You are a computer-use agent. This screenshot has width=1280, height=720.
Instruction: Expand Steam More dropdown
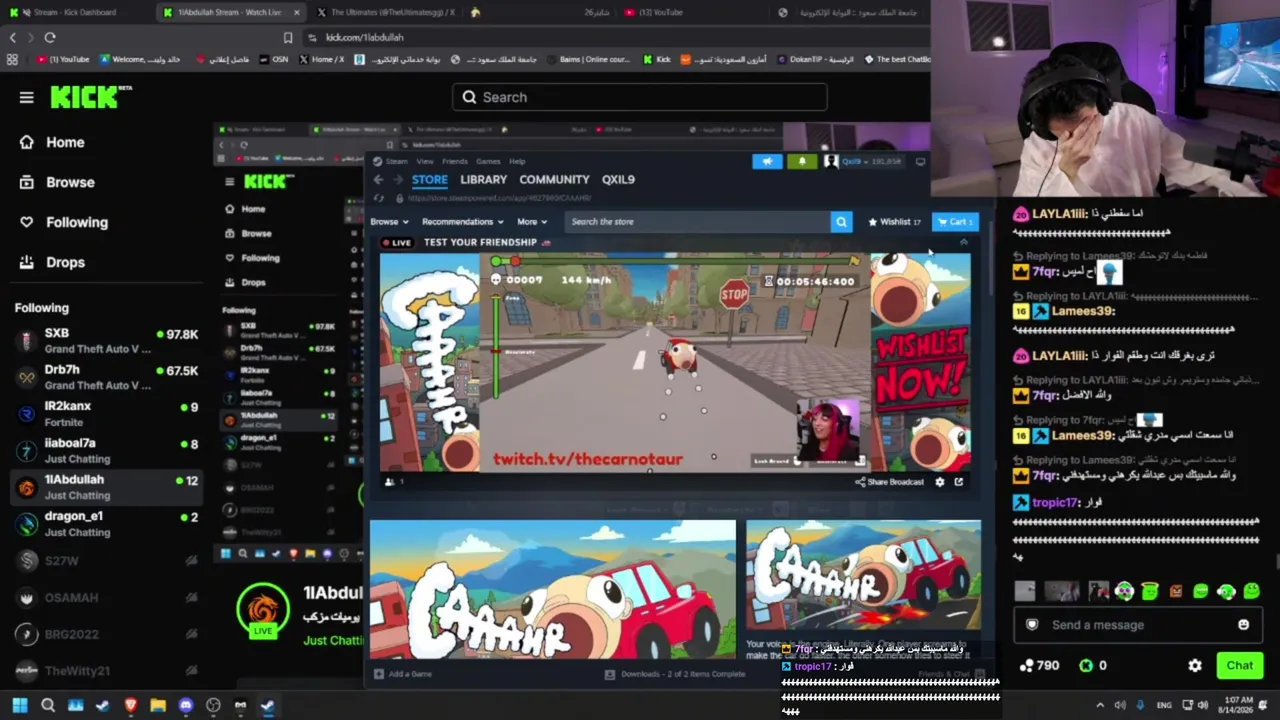click(532, 222)
